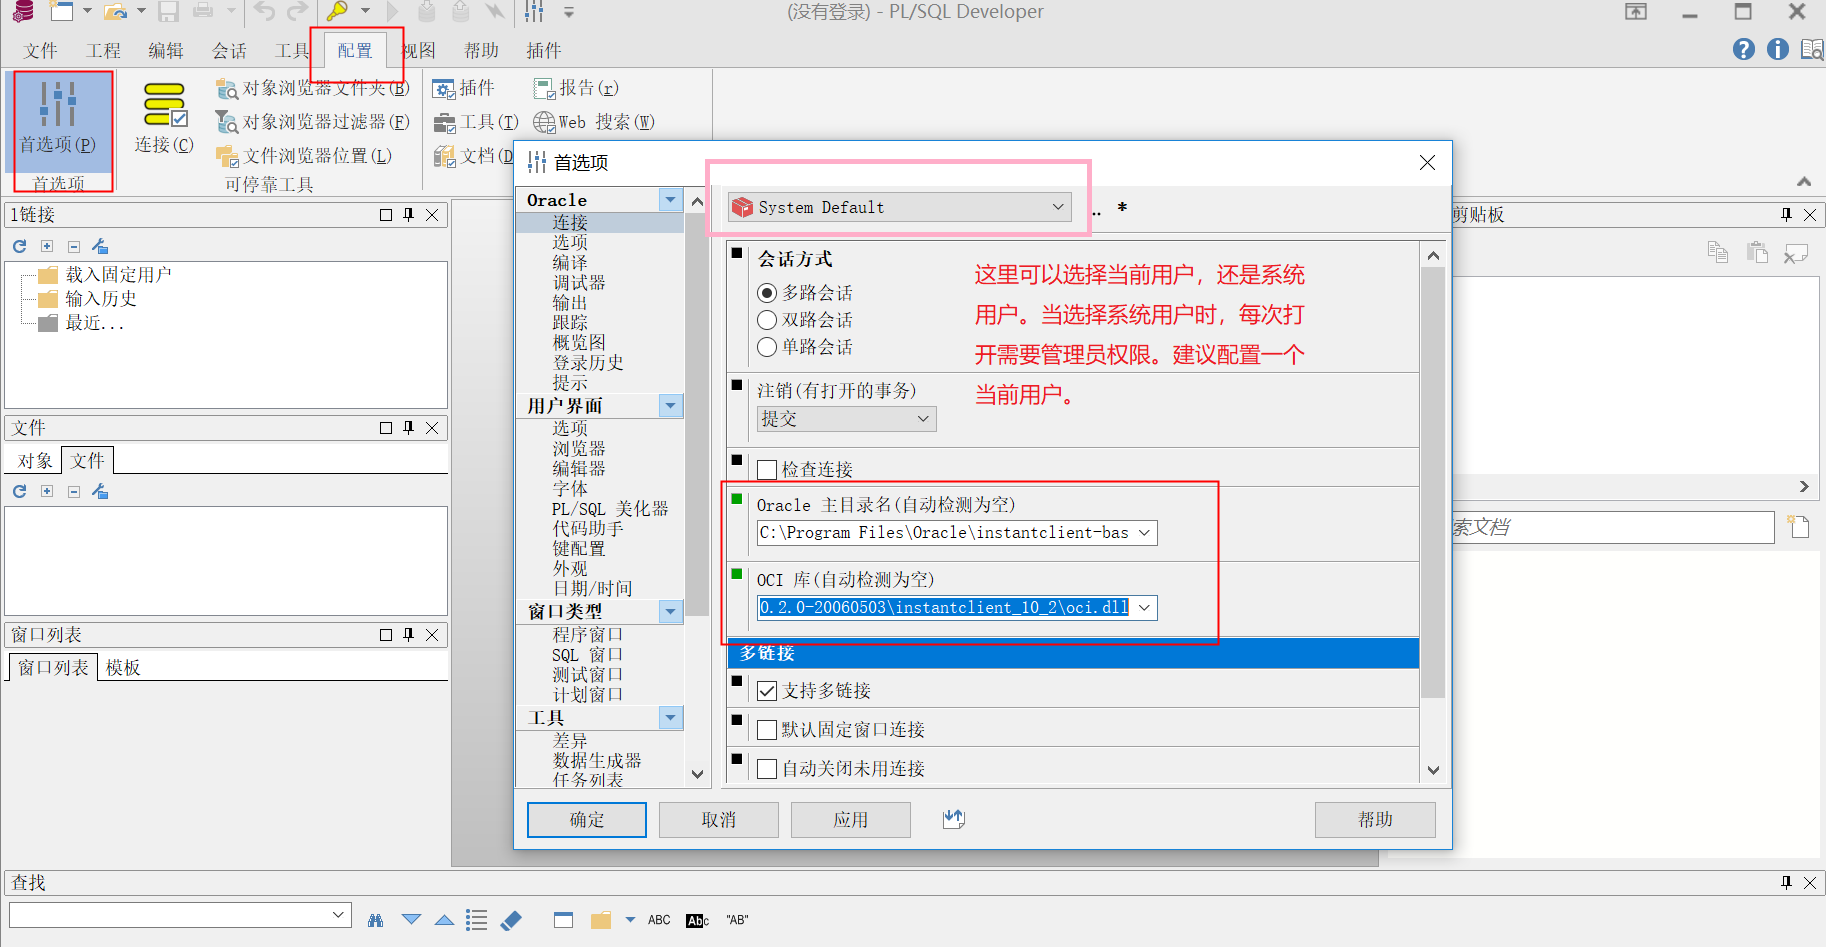Screen dimensions: 1826x947
Task: Click the undo arrow in title toolbar
Action: 264,11
